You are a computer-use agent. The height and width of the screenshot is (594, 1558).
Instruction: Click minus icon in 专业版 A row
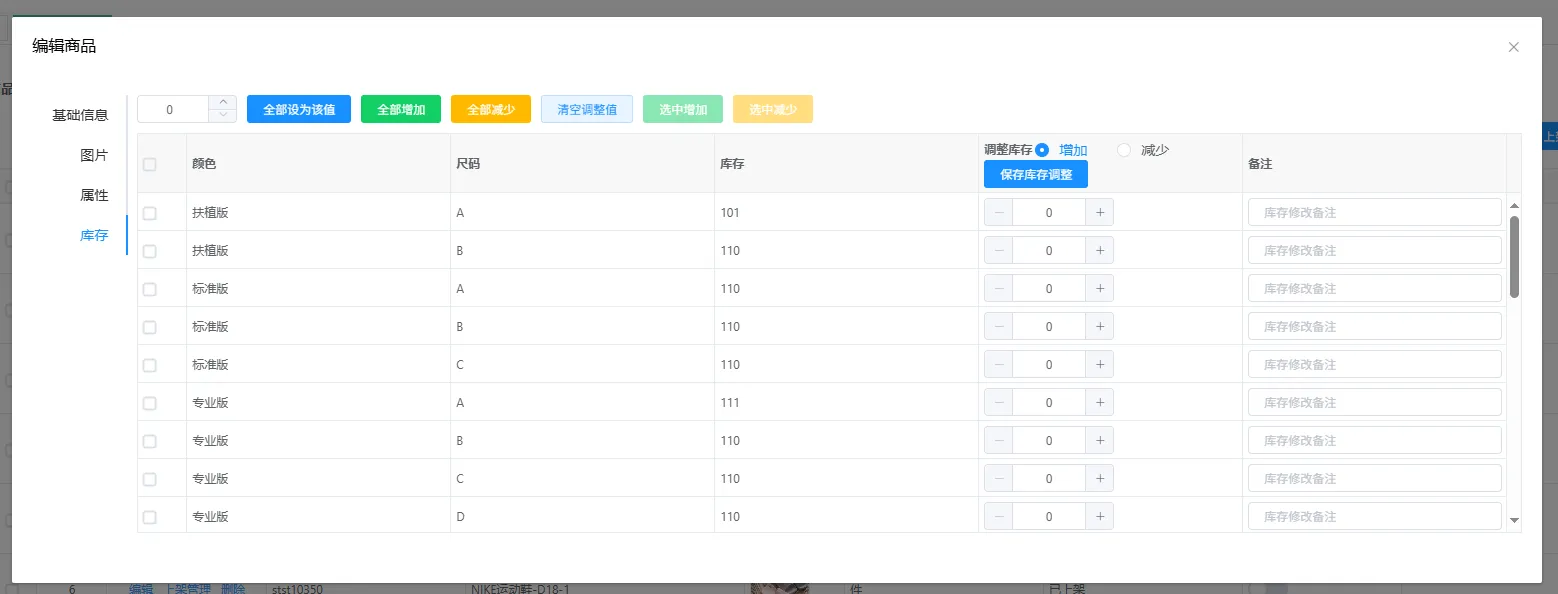(999, 403)
